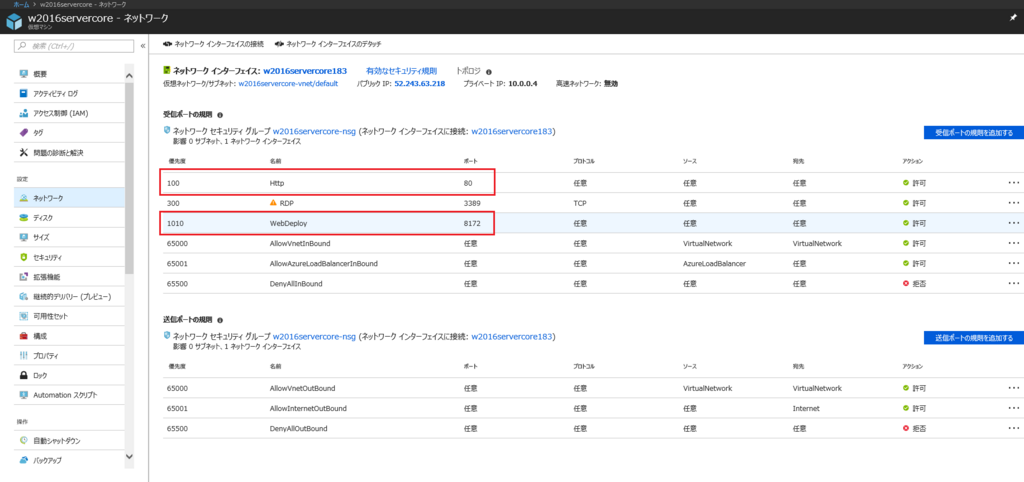Click the 拡張機能 extensions icon
Viewport: 1024px width, 482px height.
pyautogui.click(x=24, y=277)
